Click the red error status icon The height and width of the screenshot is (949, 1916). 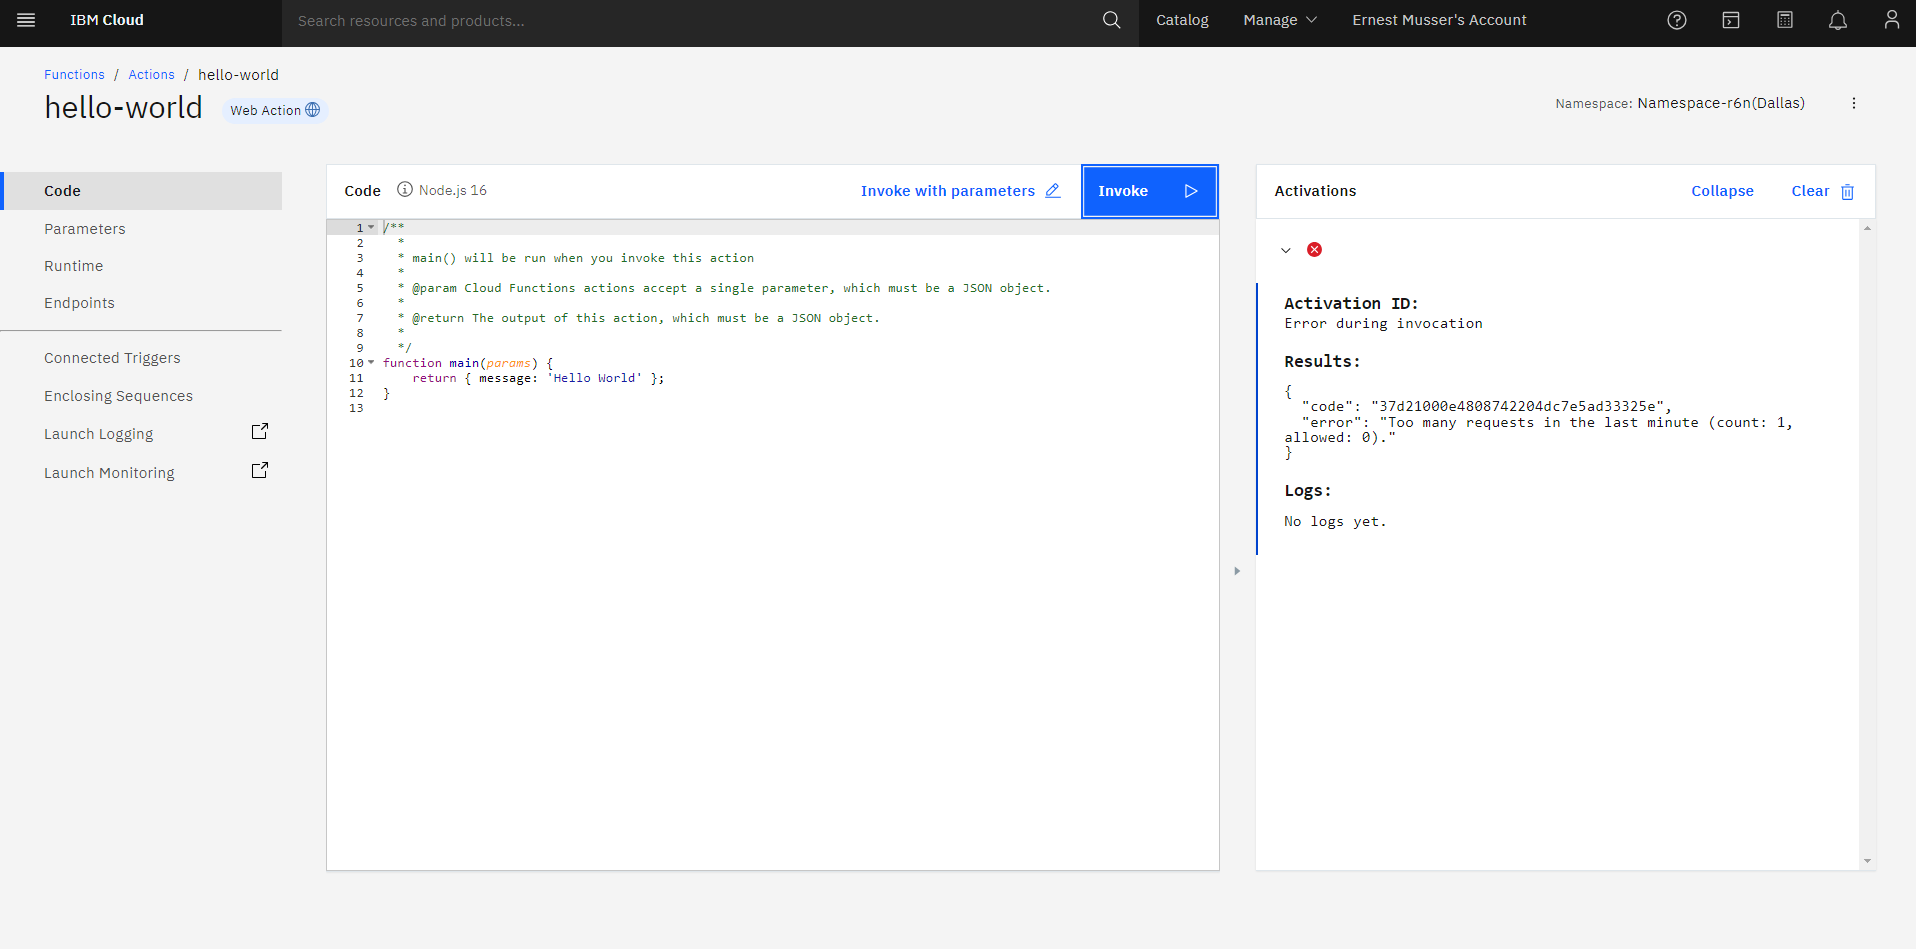tap(1314, 249)
